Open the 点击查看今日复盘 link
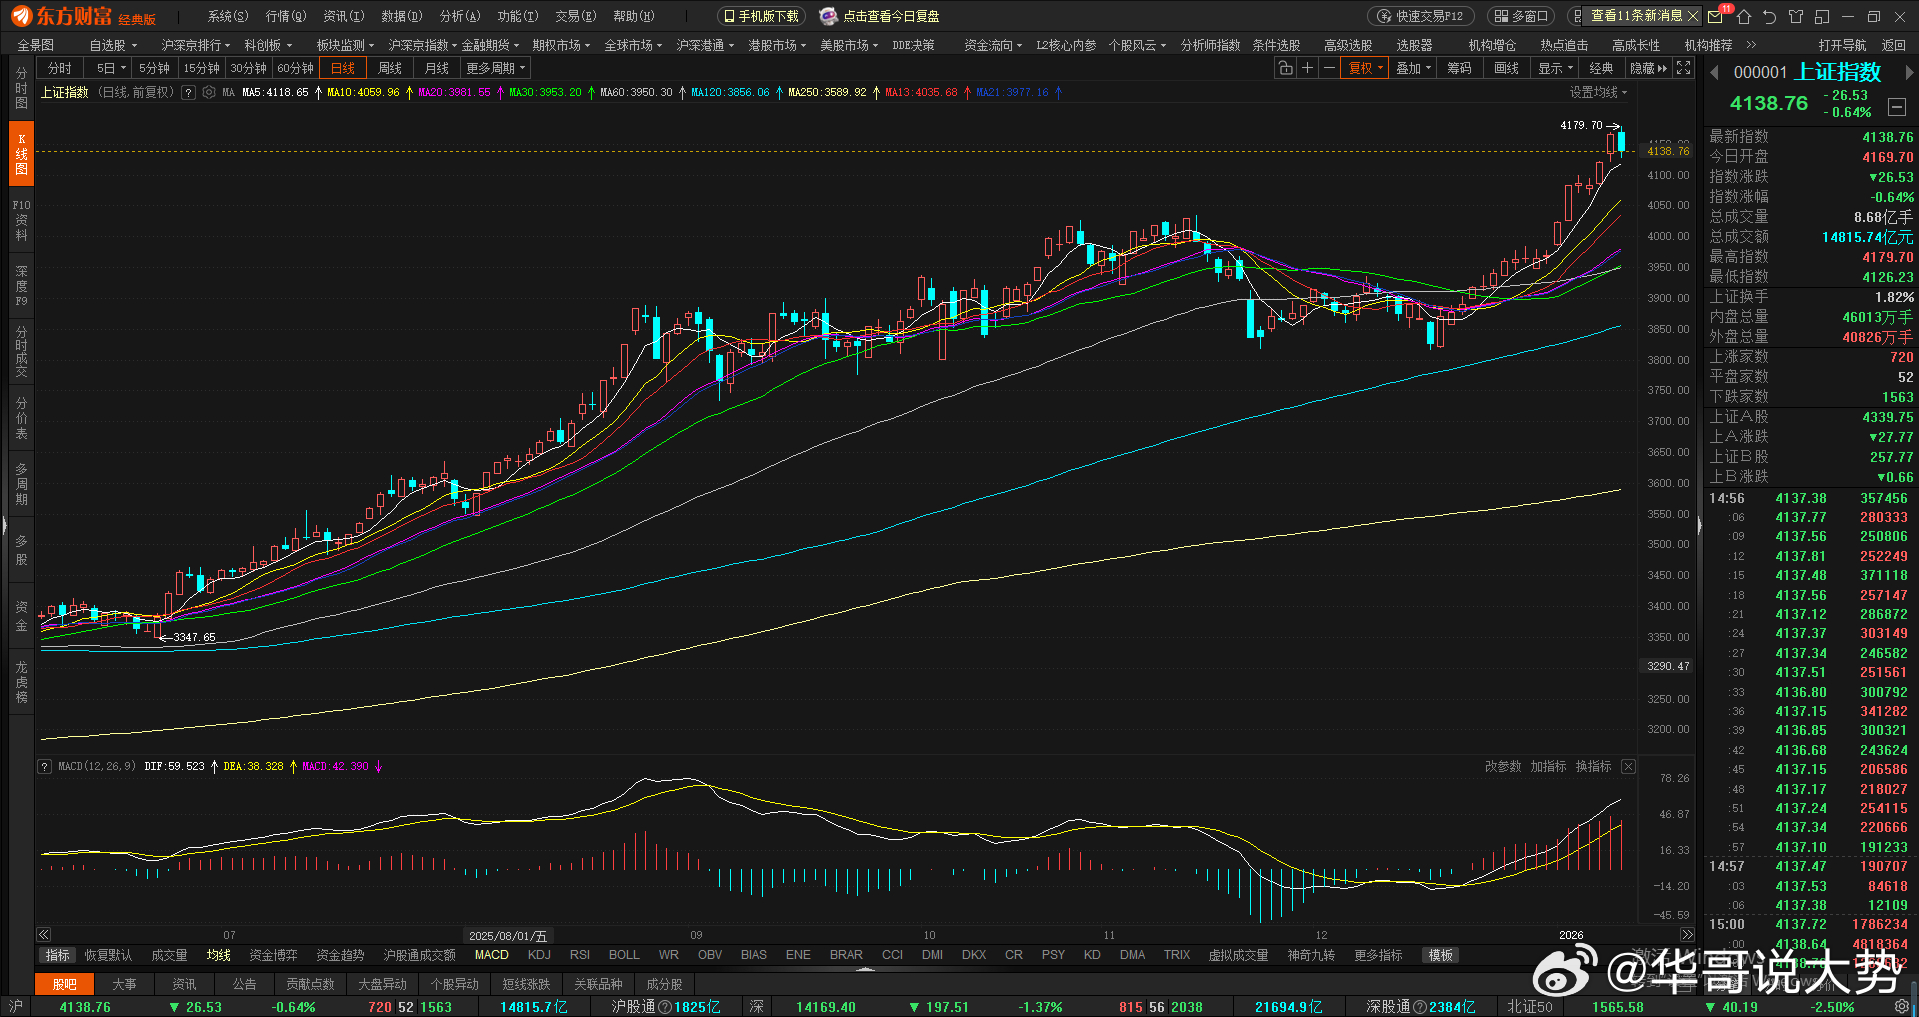1919x1017 pixels. [880, 16]
